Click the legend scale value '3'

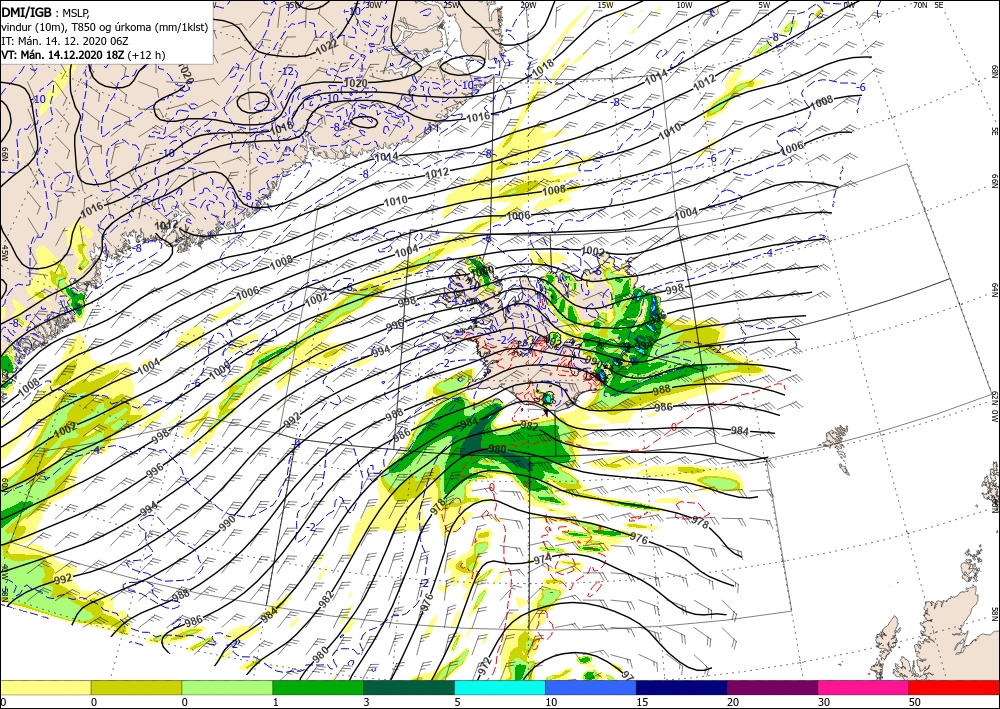(366, 703)
